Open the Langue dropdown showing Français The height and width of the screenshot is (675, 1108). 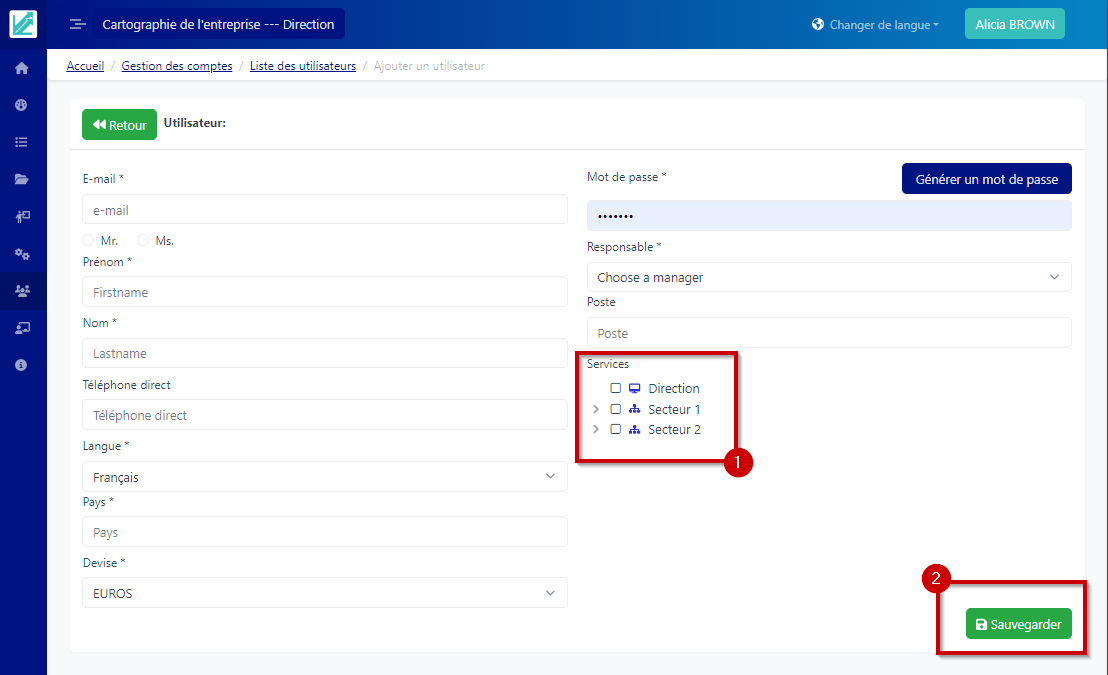[x=324, y=477]
